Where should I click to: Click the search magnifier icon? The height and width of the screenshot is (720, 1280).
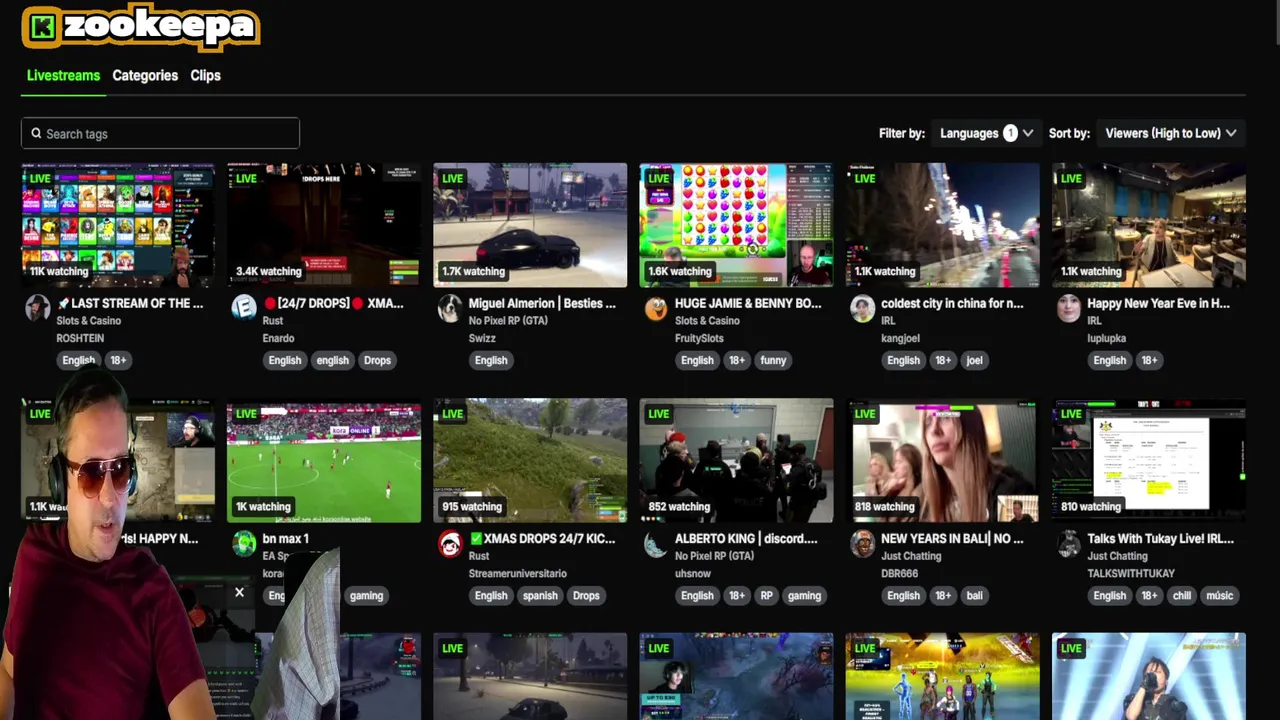click(36, 133)
